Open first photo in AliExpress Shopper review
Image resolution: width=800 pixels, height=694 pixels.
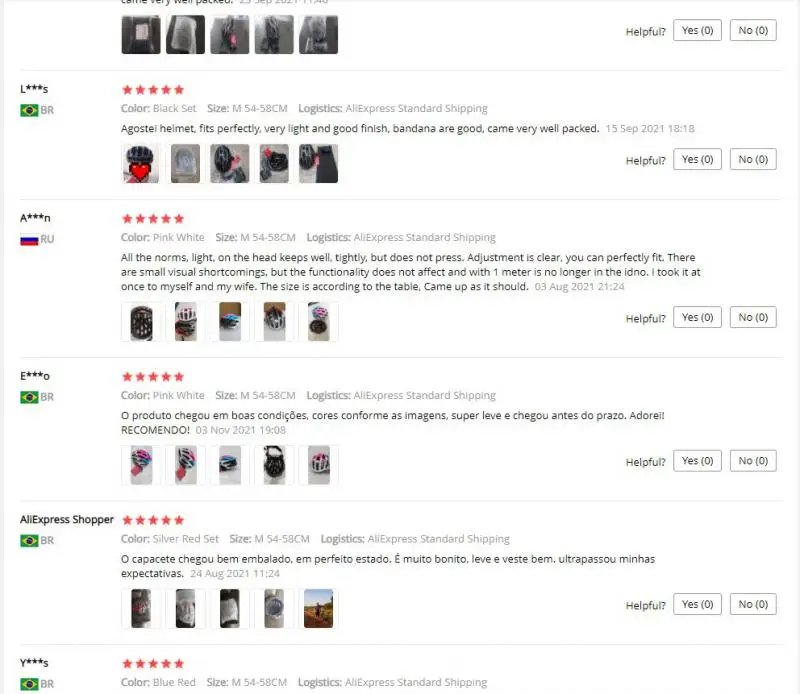141,608
